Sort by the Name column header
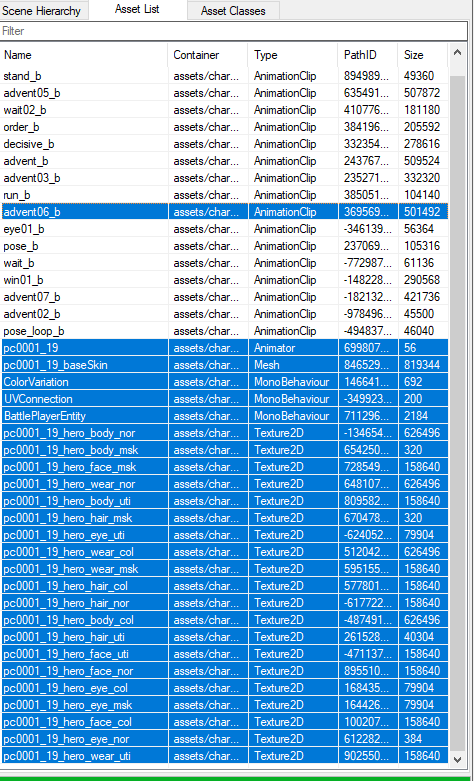The width and height of the screenshot is (474, 781). coord(84,55)
